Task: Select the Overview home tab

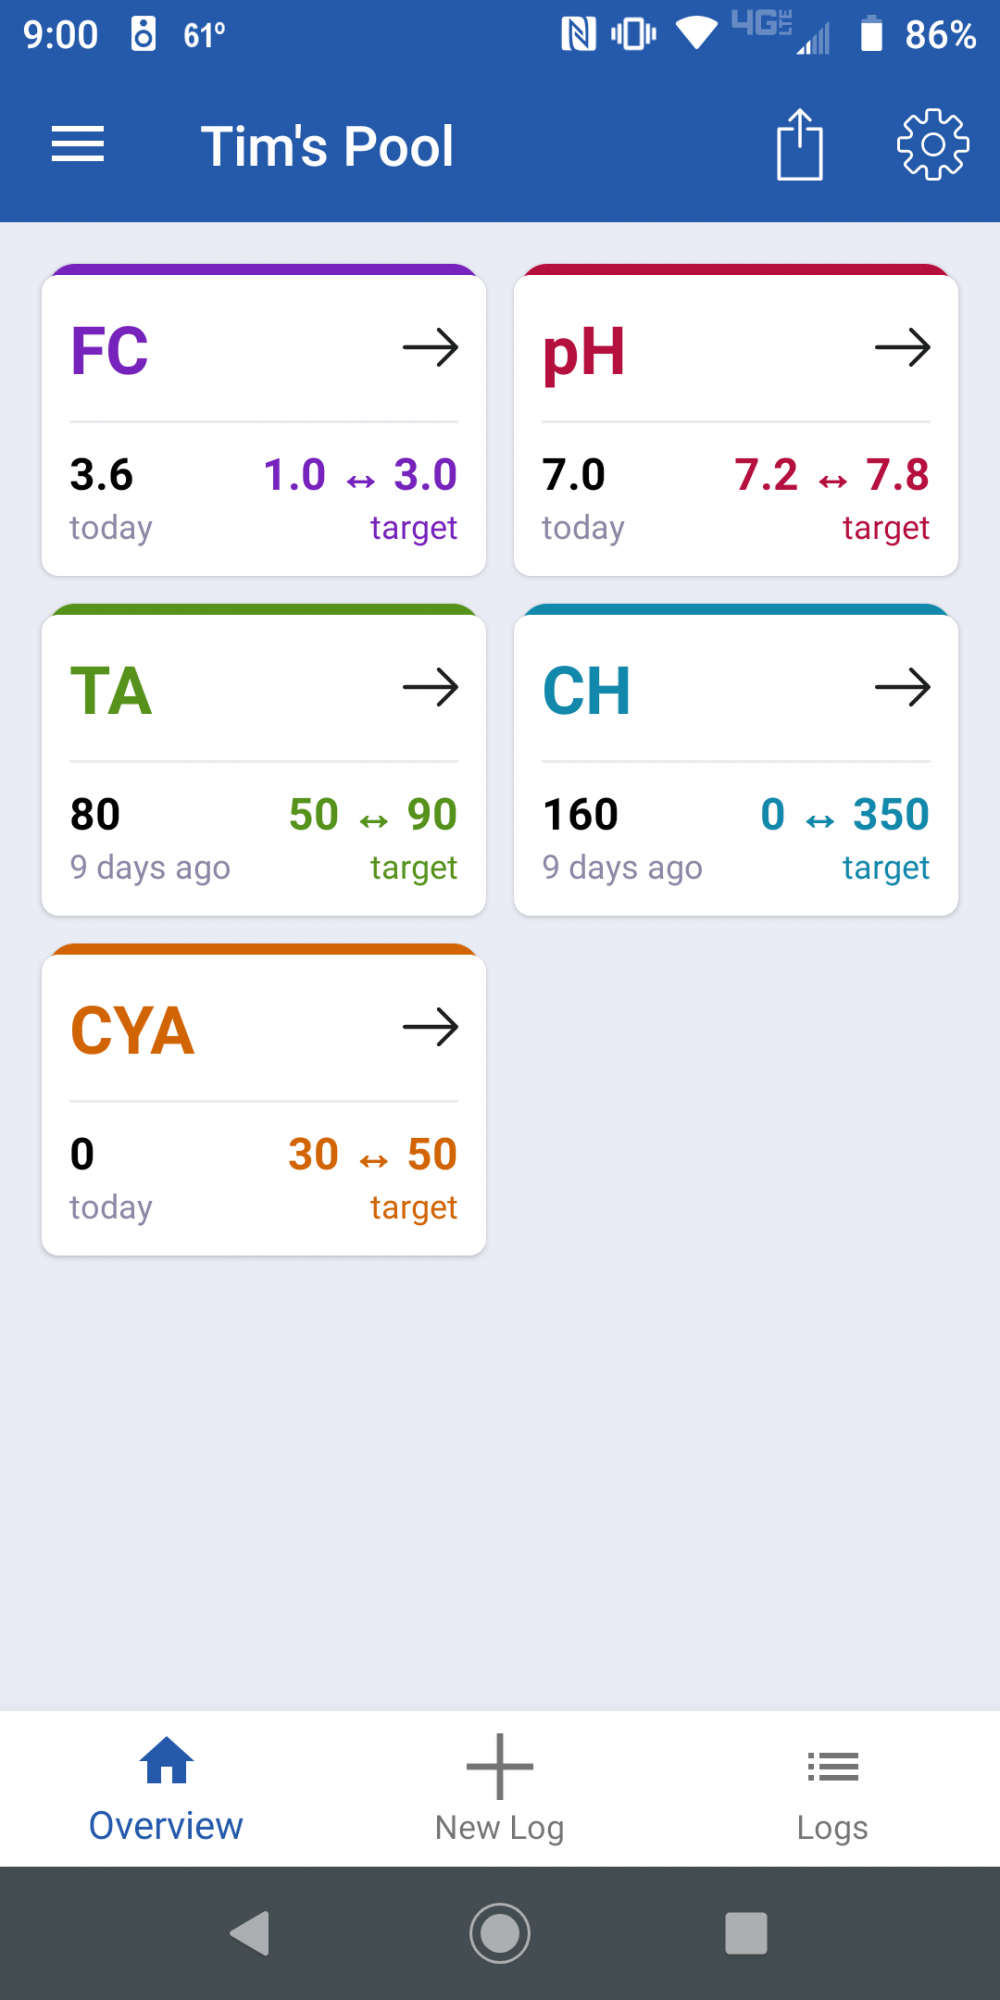Action: coord(166,1789)
